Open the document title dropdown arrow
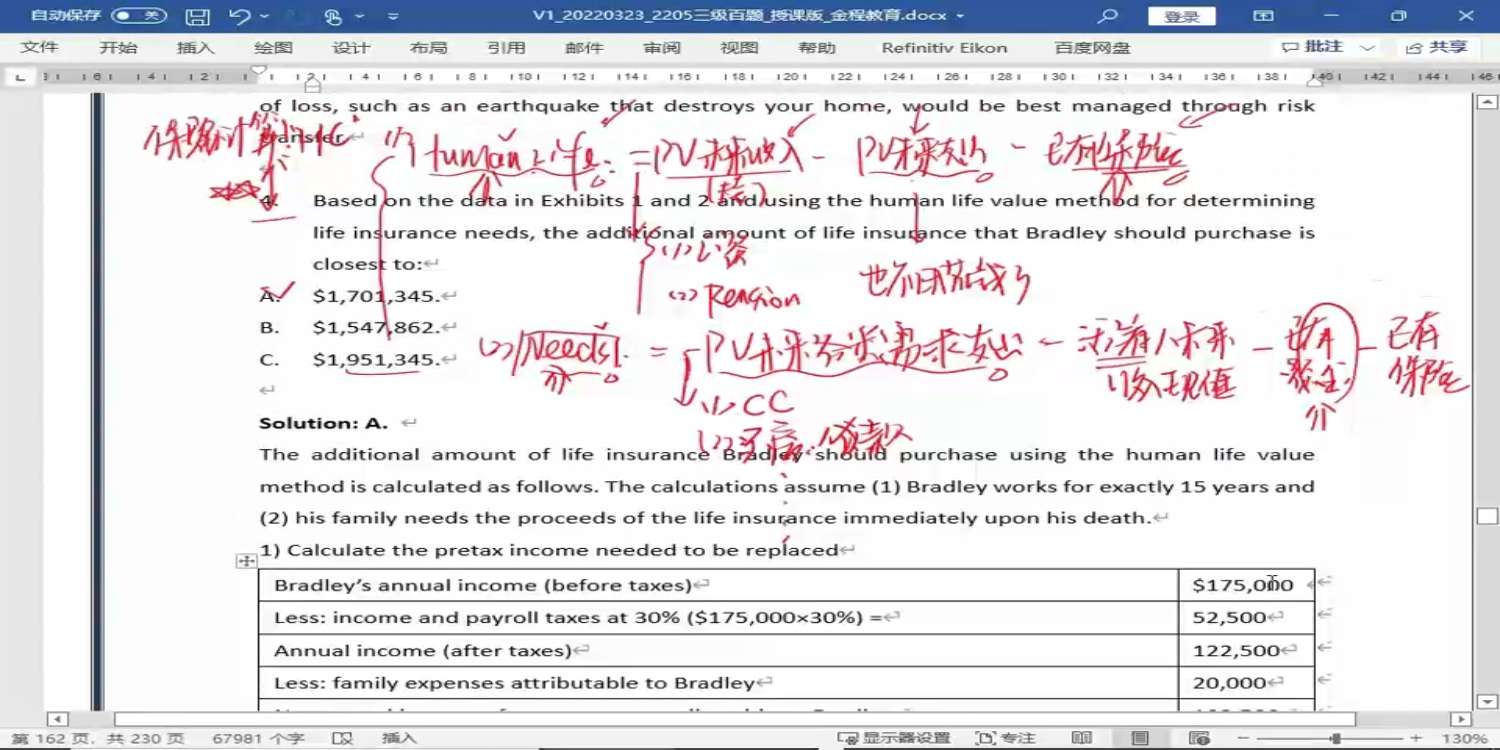This screenshot has width=1500, height=750. click(960, 17)
